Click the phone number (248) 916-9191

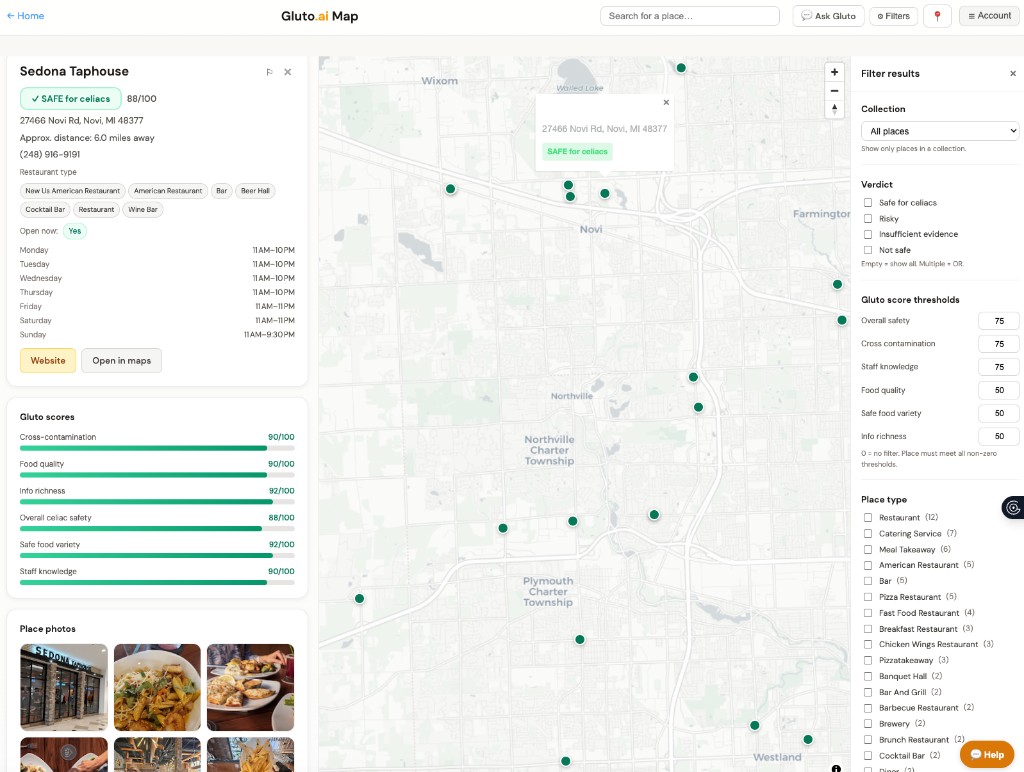tap(50, 154)
